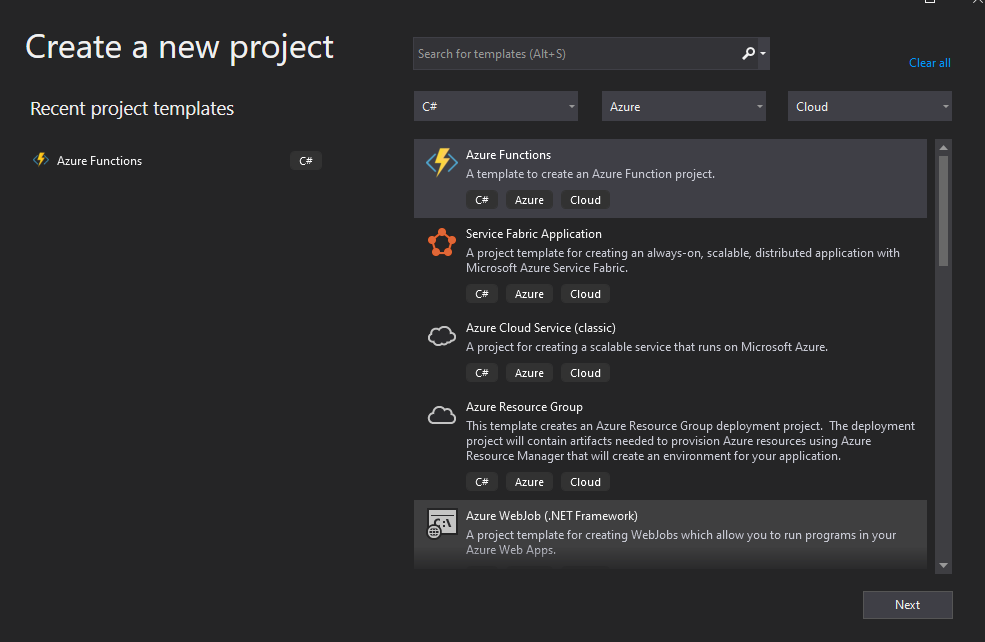Screen dimensions: 985x642
Task: Open the C# language filter dropdown
Action: click(x=496, y=106)
